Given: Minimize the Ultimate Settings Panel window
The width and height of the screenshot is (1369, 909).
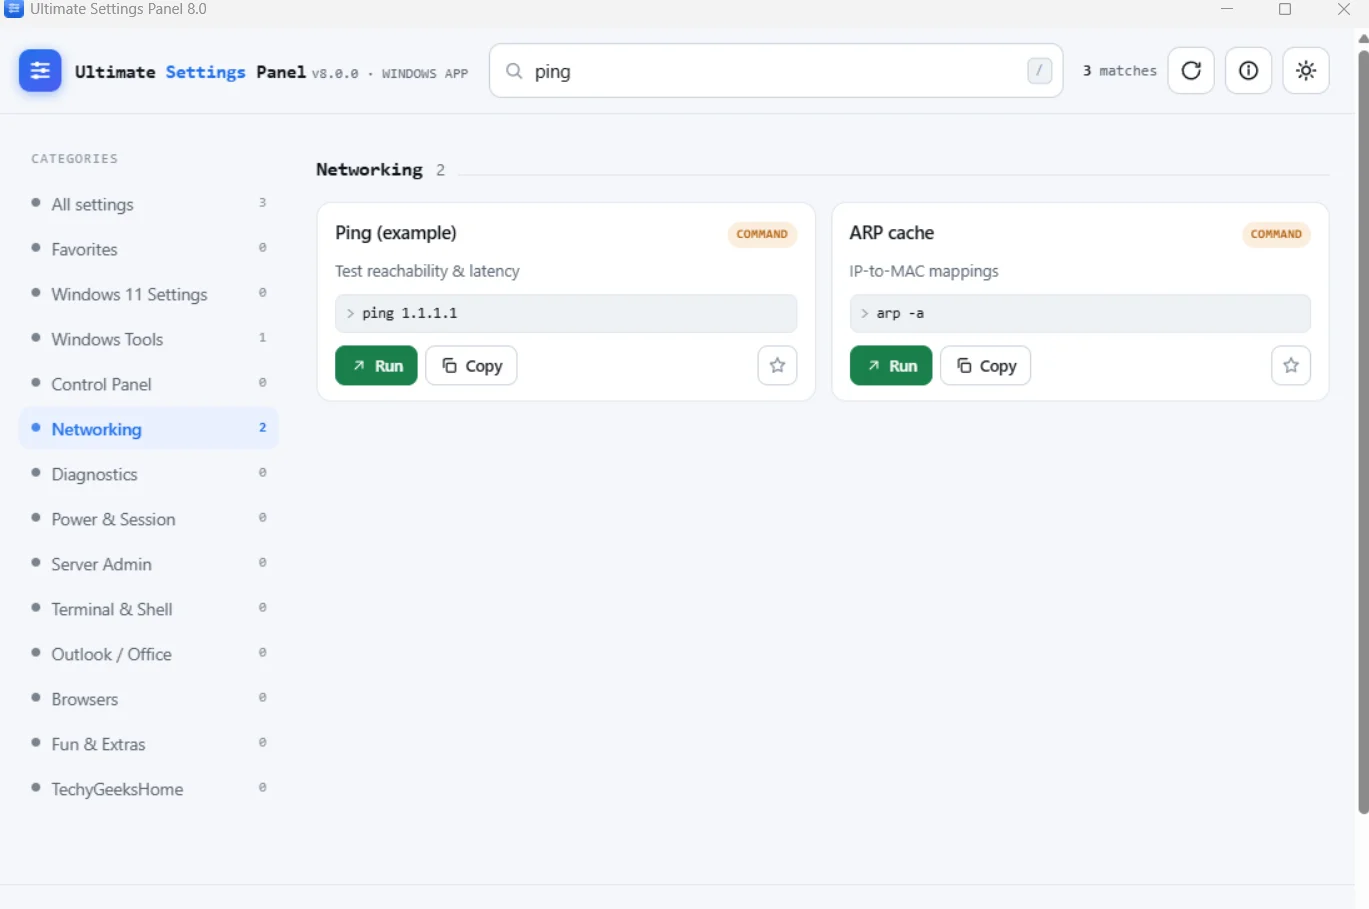Looking at the screenshot, I should [1227, 9].
